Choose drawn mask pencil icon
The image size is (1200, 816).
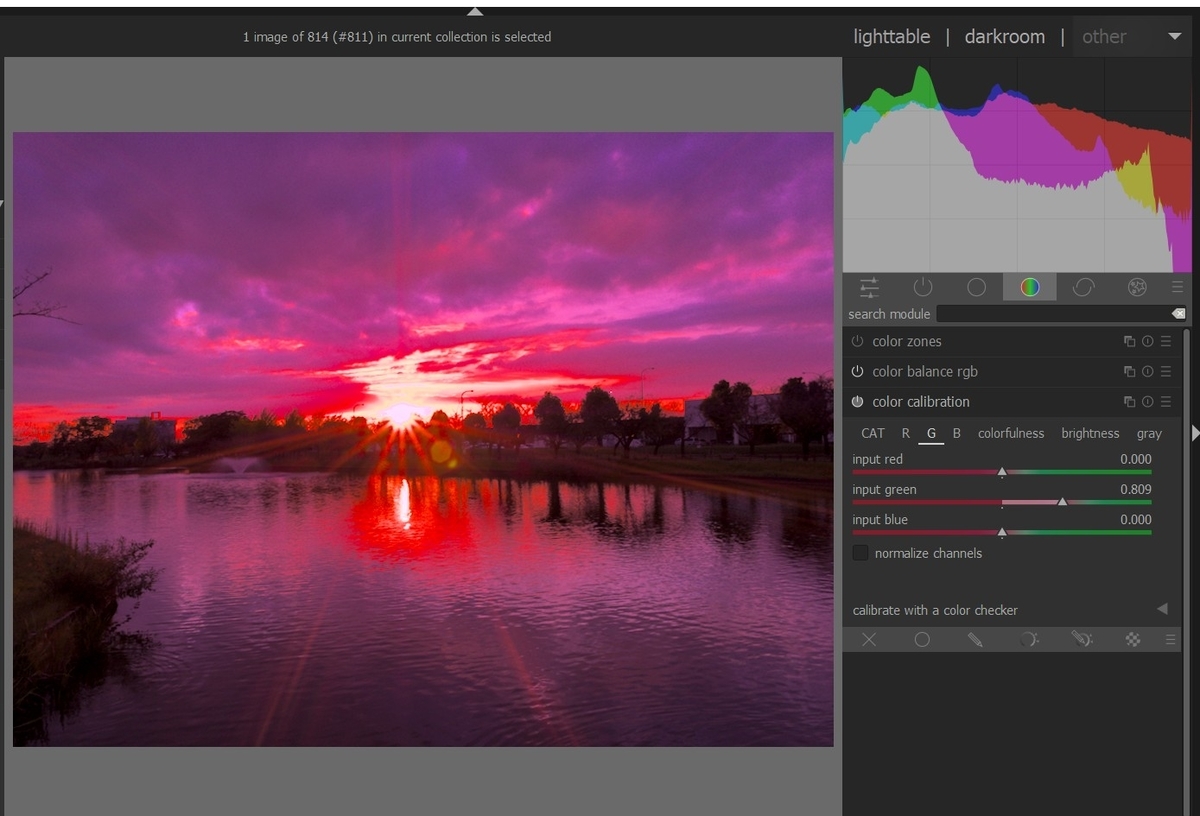975,639
